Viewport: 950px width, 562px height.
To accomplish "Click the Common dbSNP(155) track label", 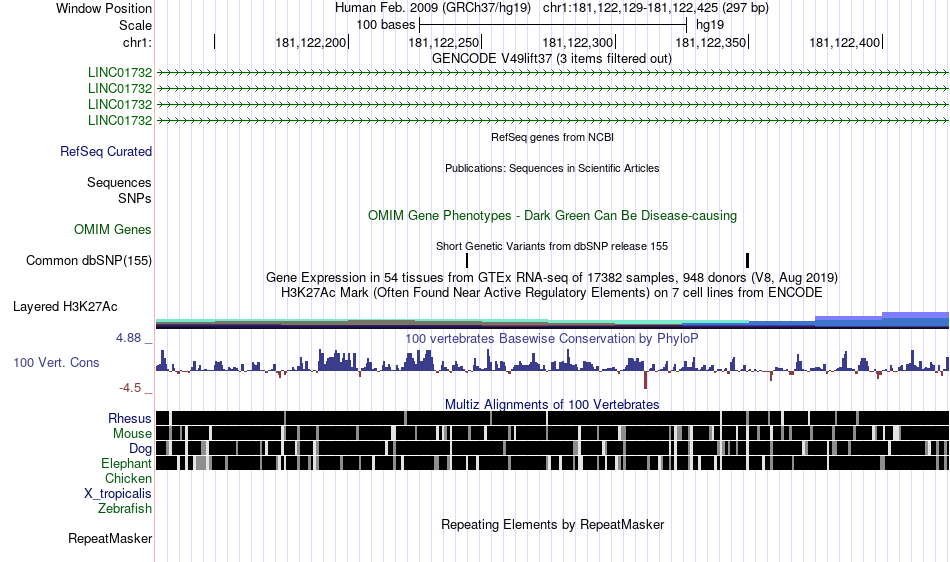I will tap(89, 260).
